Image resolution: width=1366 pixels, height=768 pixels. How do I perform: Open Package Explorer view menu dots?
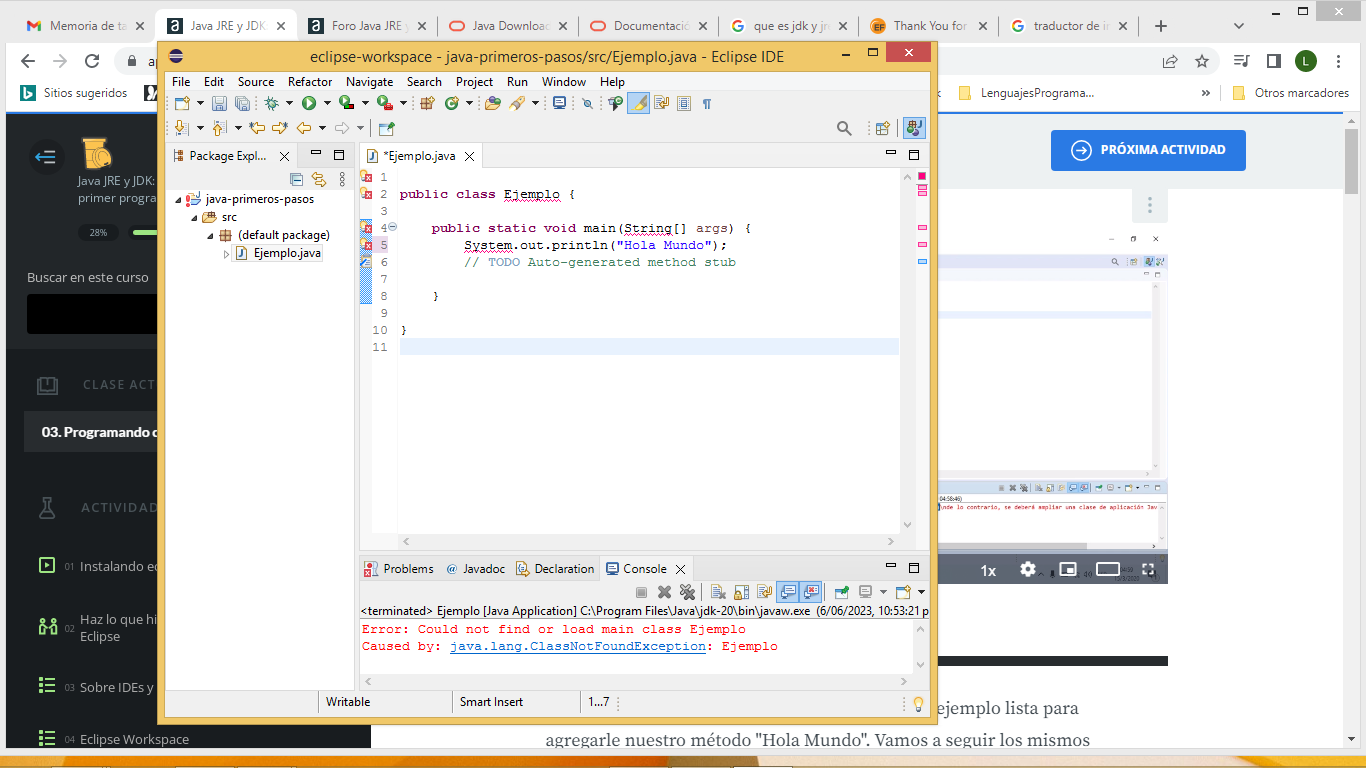(x=343, y=179)
